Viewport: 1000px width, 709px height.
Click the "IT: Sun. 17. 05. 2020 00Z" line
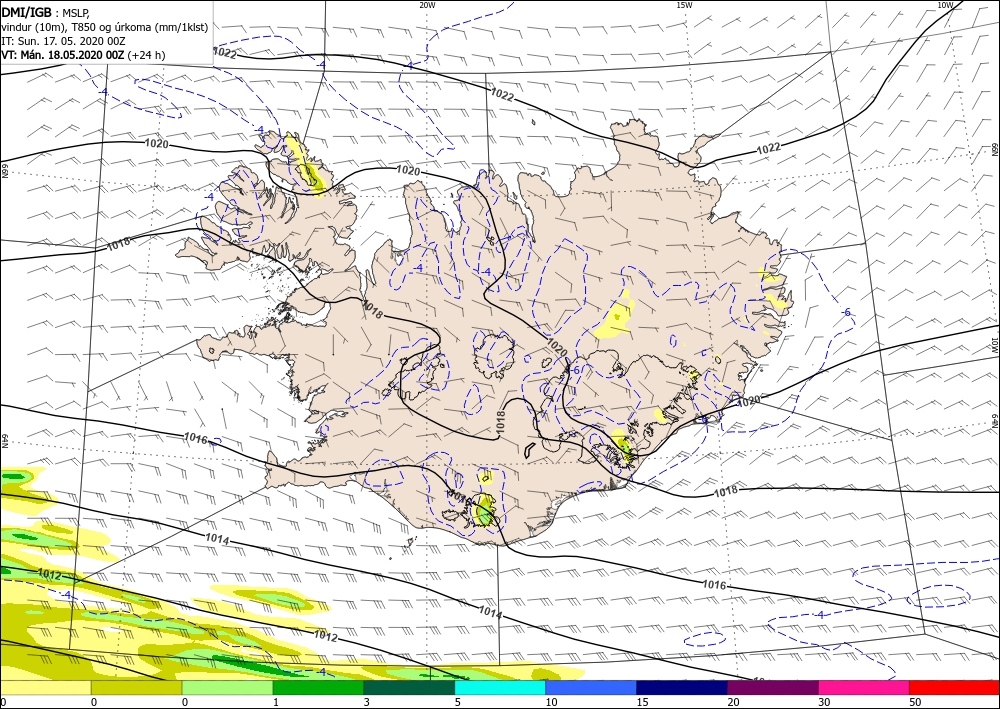(x=63, y=41)
